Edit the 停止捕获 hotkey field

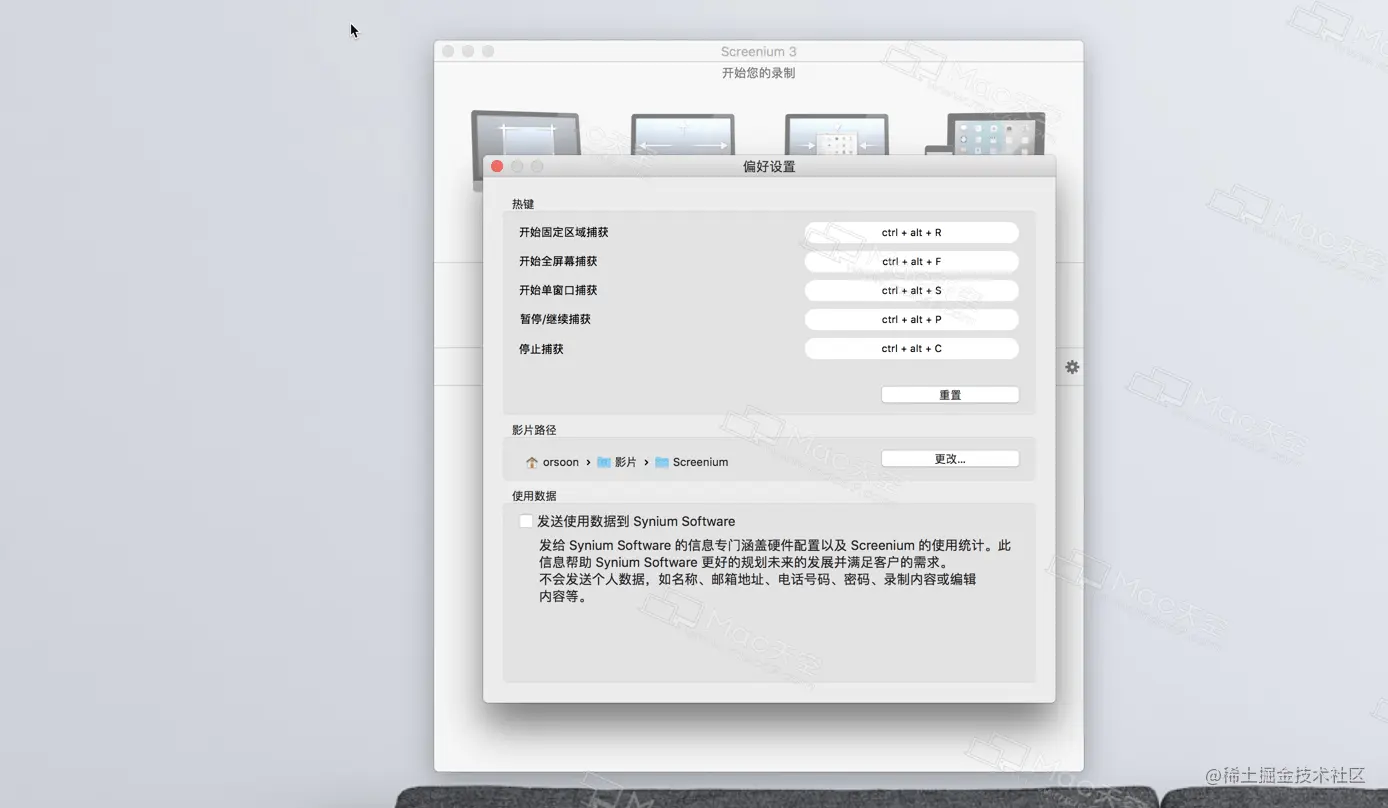click(x=912, y=348)
